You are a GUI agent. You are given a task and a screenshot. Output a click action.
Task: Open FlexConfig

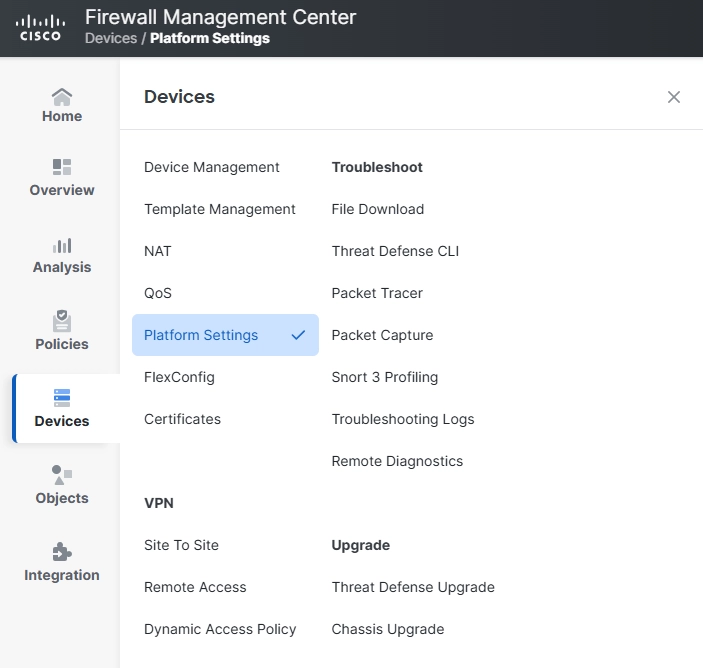(179, 377)
